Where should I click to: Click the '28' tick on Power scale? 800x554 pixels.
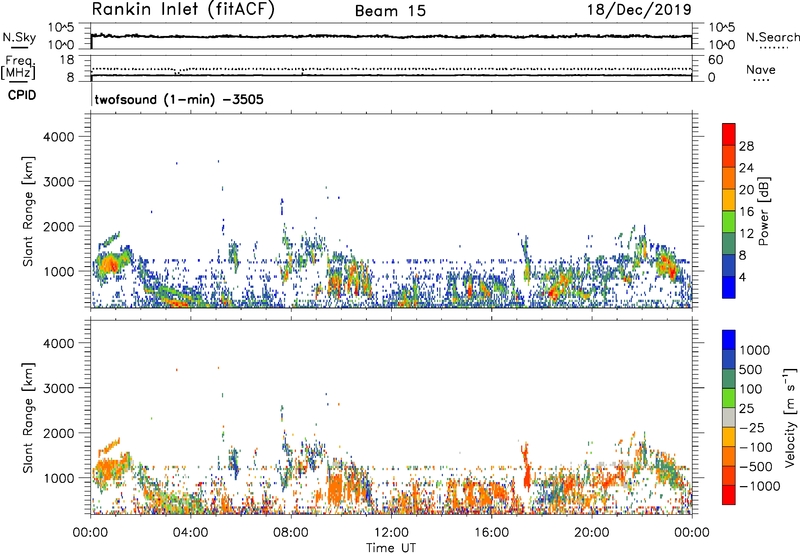click(x=746, y=146)
